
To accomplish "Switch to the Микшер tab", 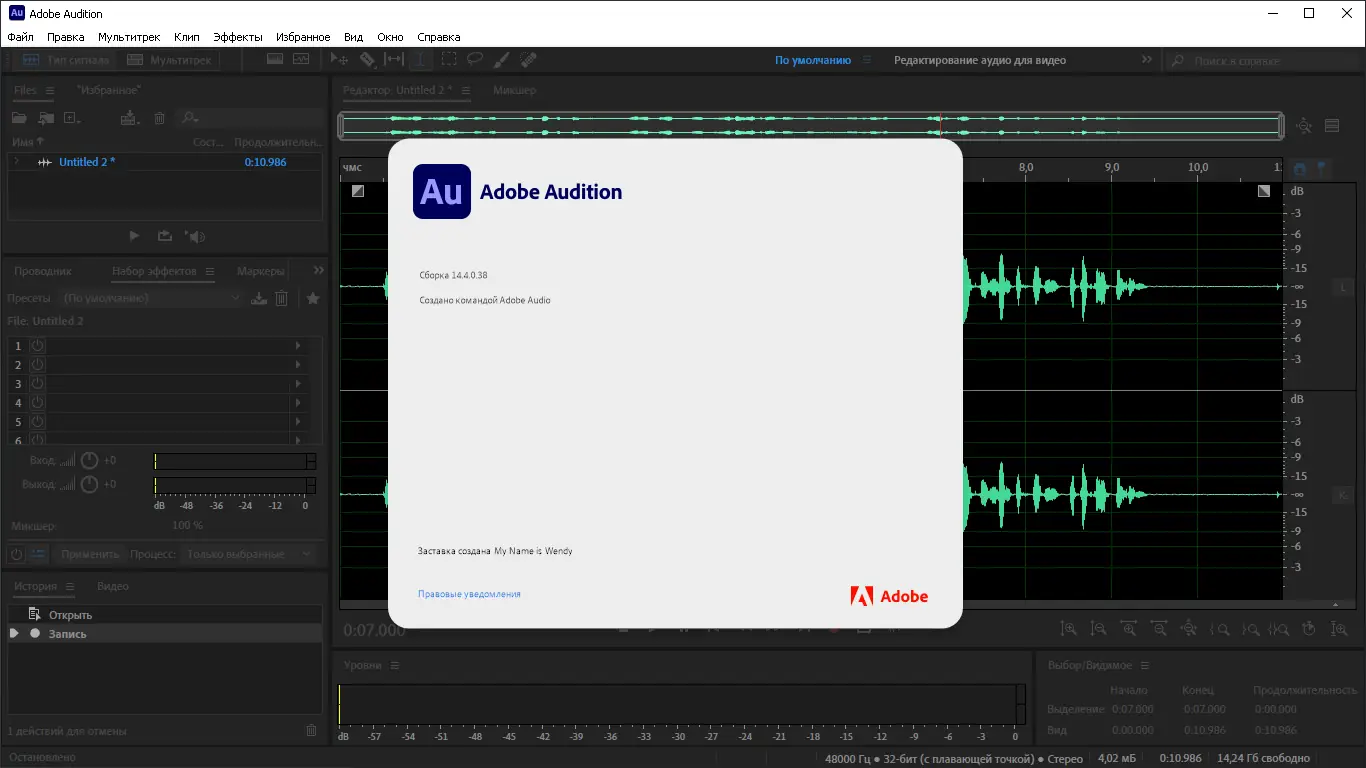I will pos(514,90).
